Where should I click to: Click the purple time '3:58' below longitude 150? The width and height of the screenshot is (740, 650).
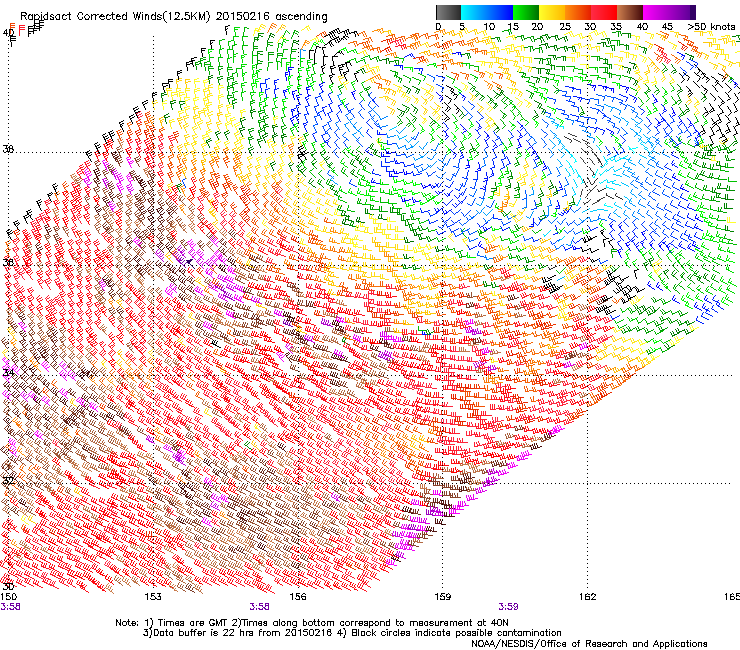coord(10,607)
